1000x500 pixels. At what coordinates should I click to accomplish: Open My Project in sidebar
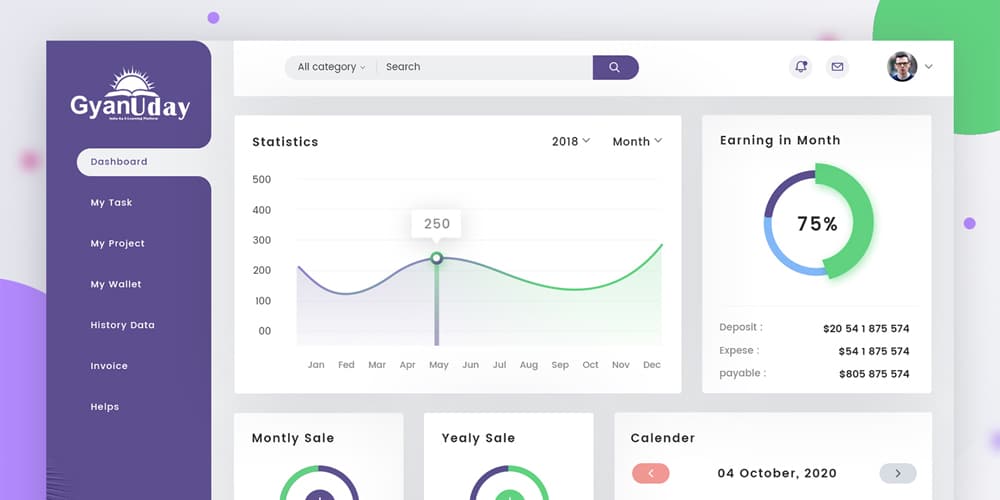click(117, 244)
